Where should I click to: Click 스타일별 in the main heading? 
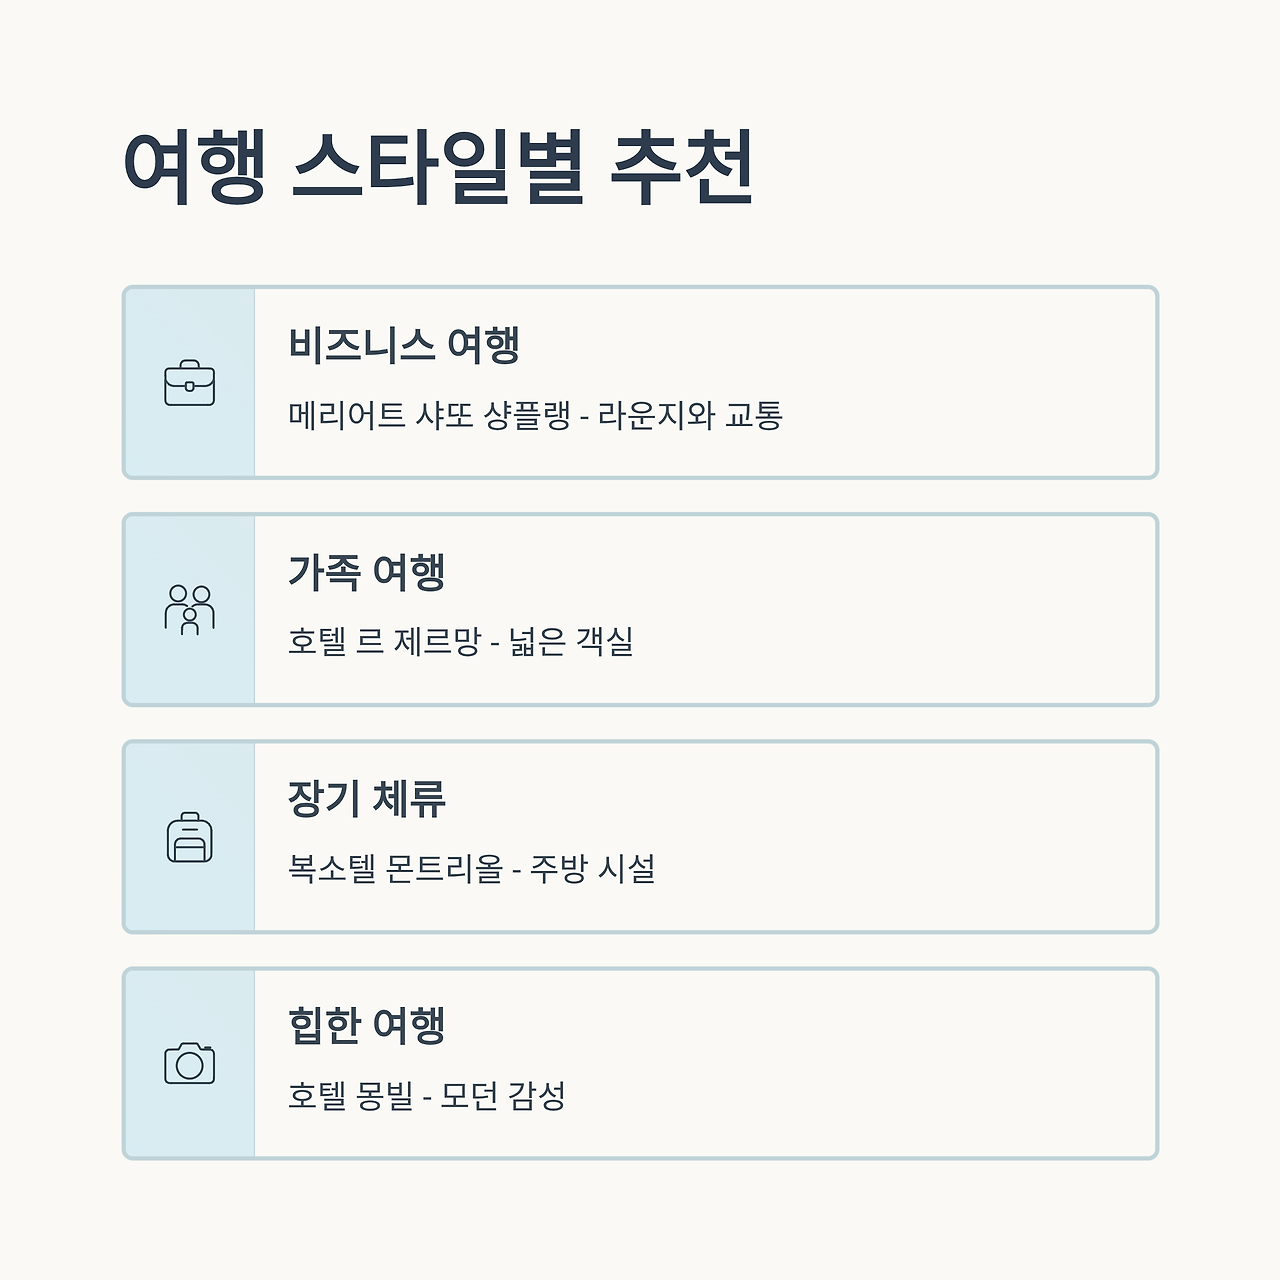click(x=438, y=168)
